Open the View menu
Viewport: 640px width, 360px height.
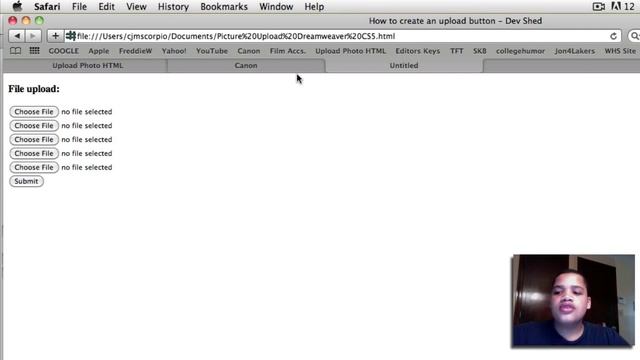click(136, 7)
